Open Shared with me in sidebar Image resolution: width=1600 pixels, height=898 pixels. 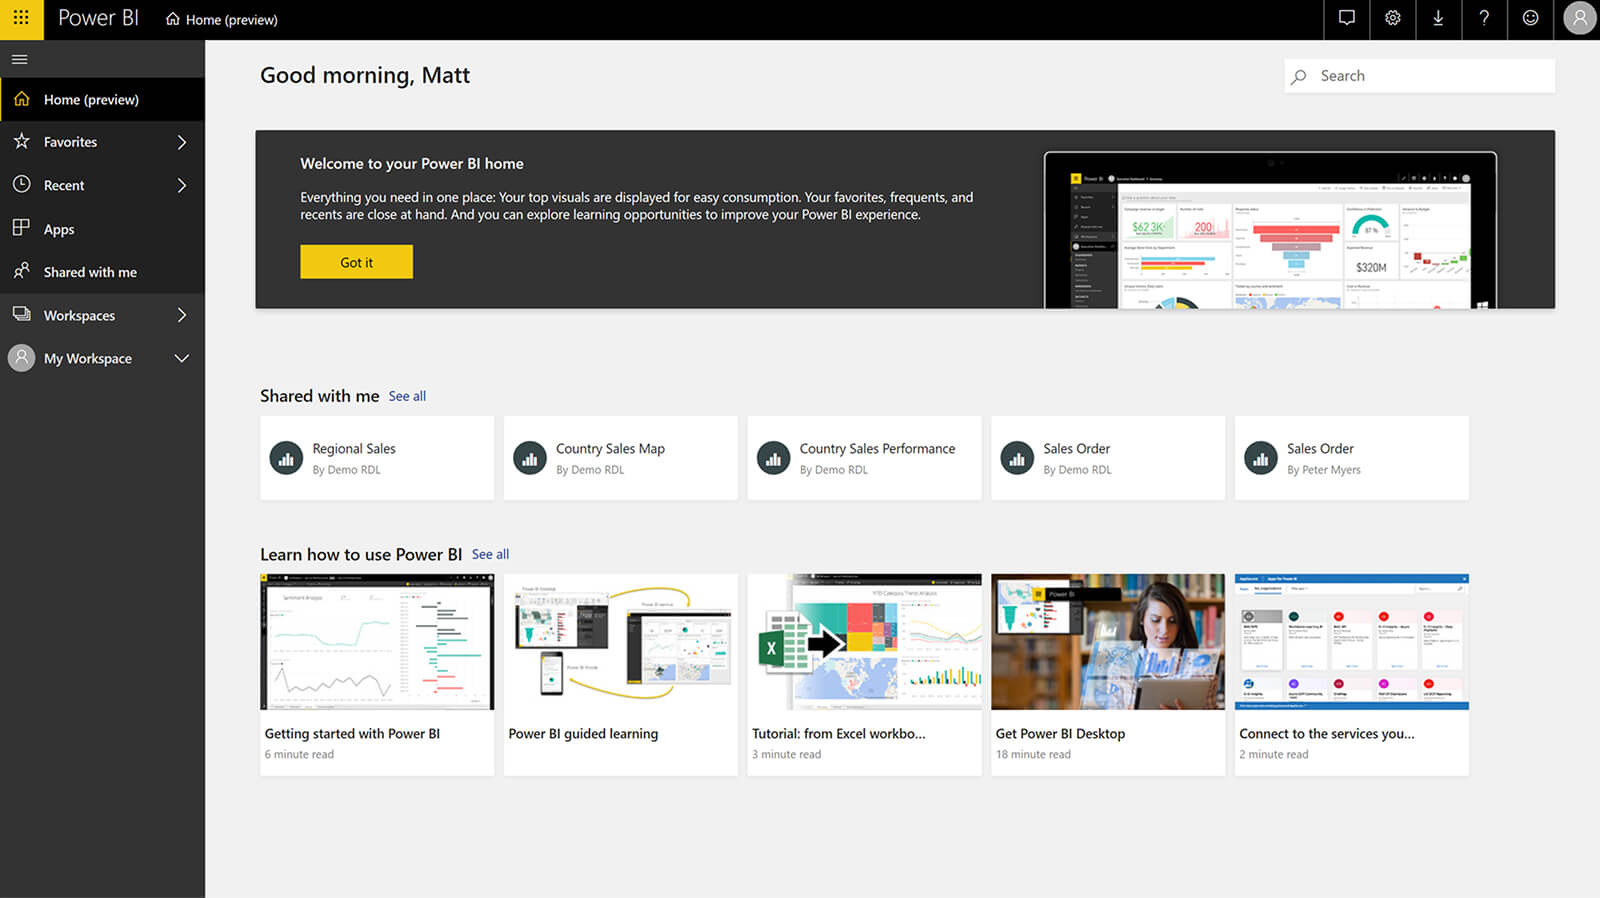pyautogui.click(x=90, y=272)
